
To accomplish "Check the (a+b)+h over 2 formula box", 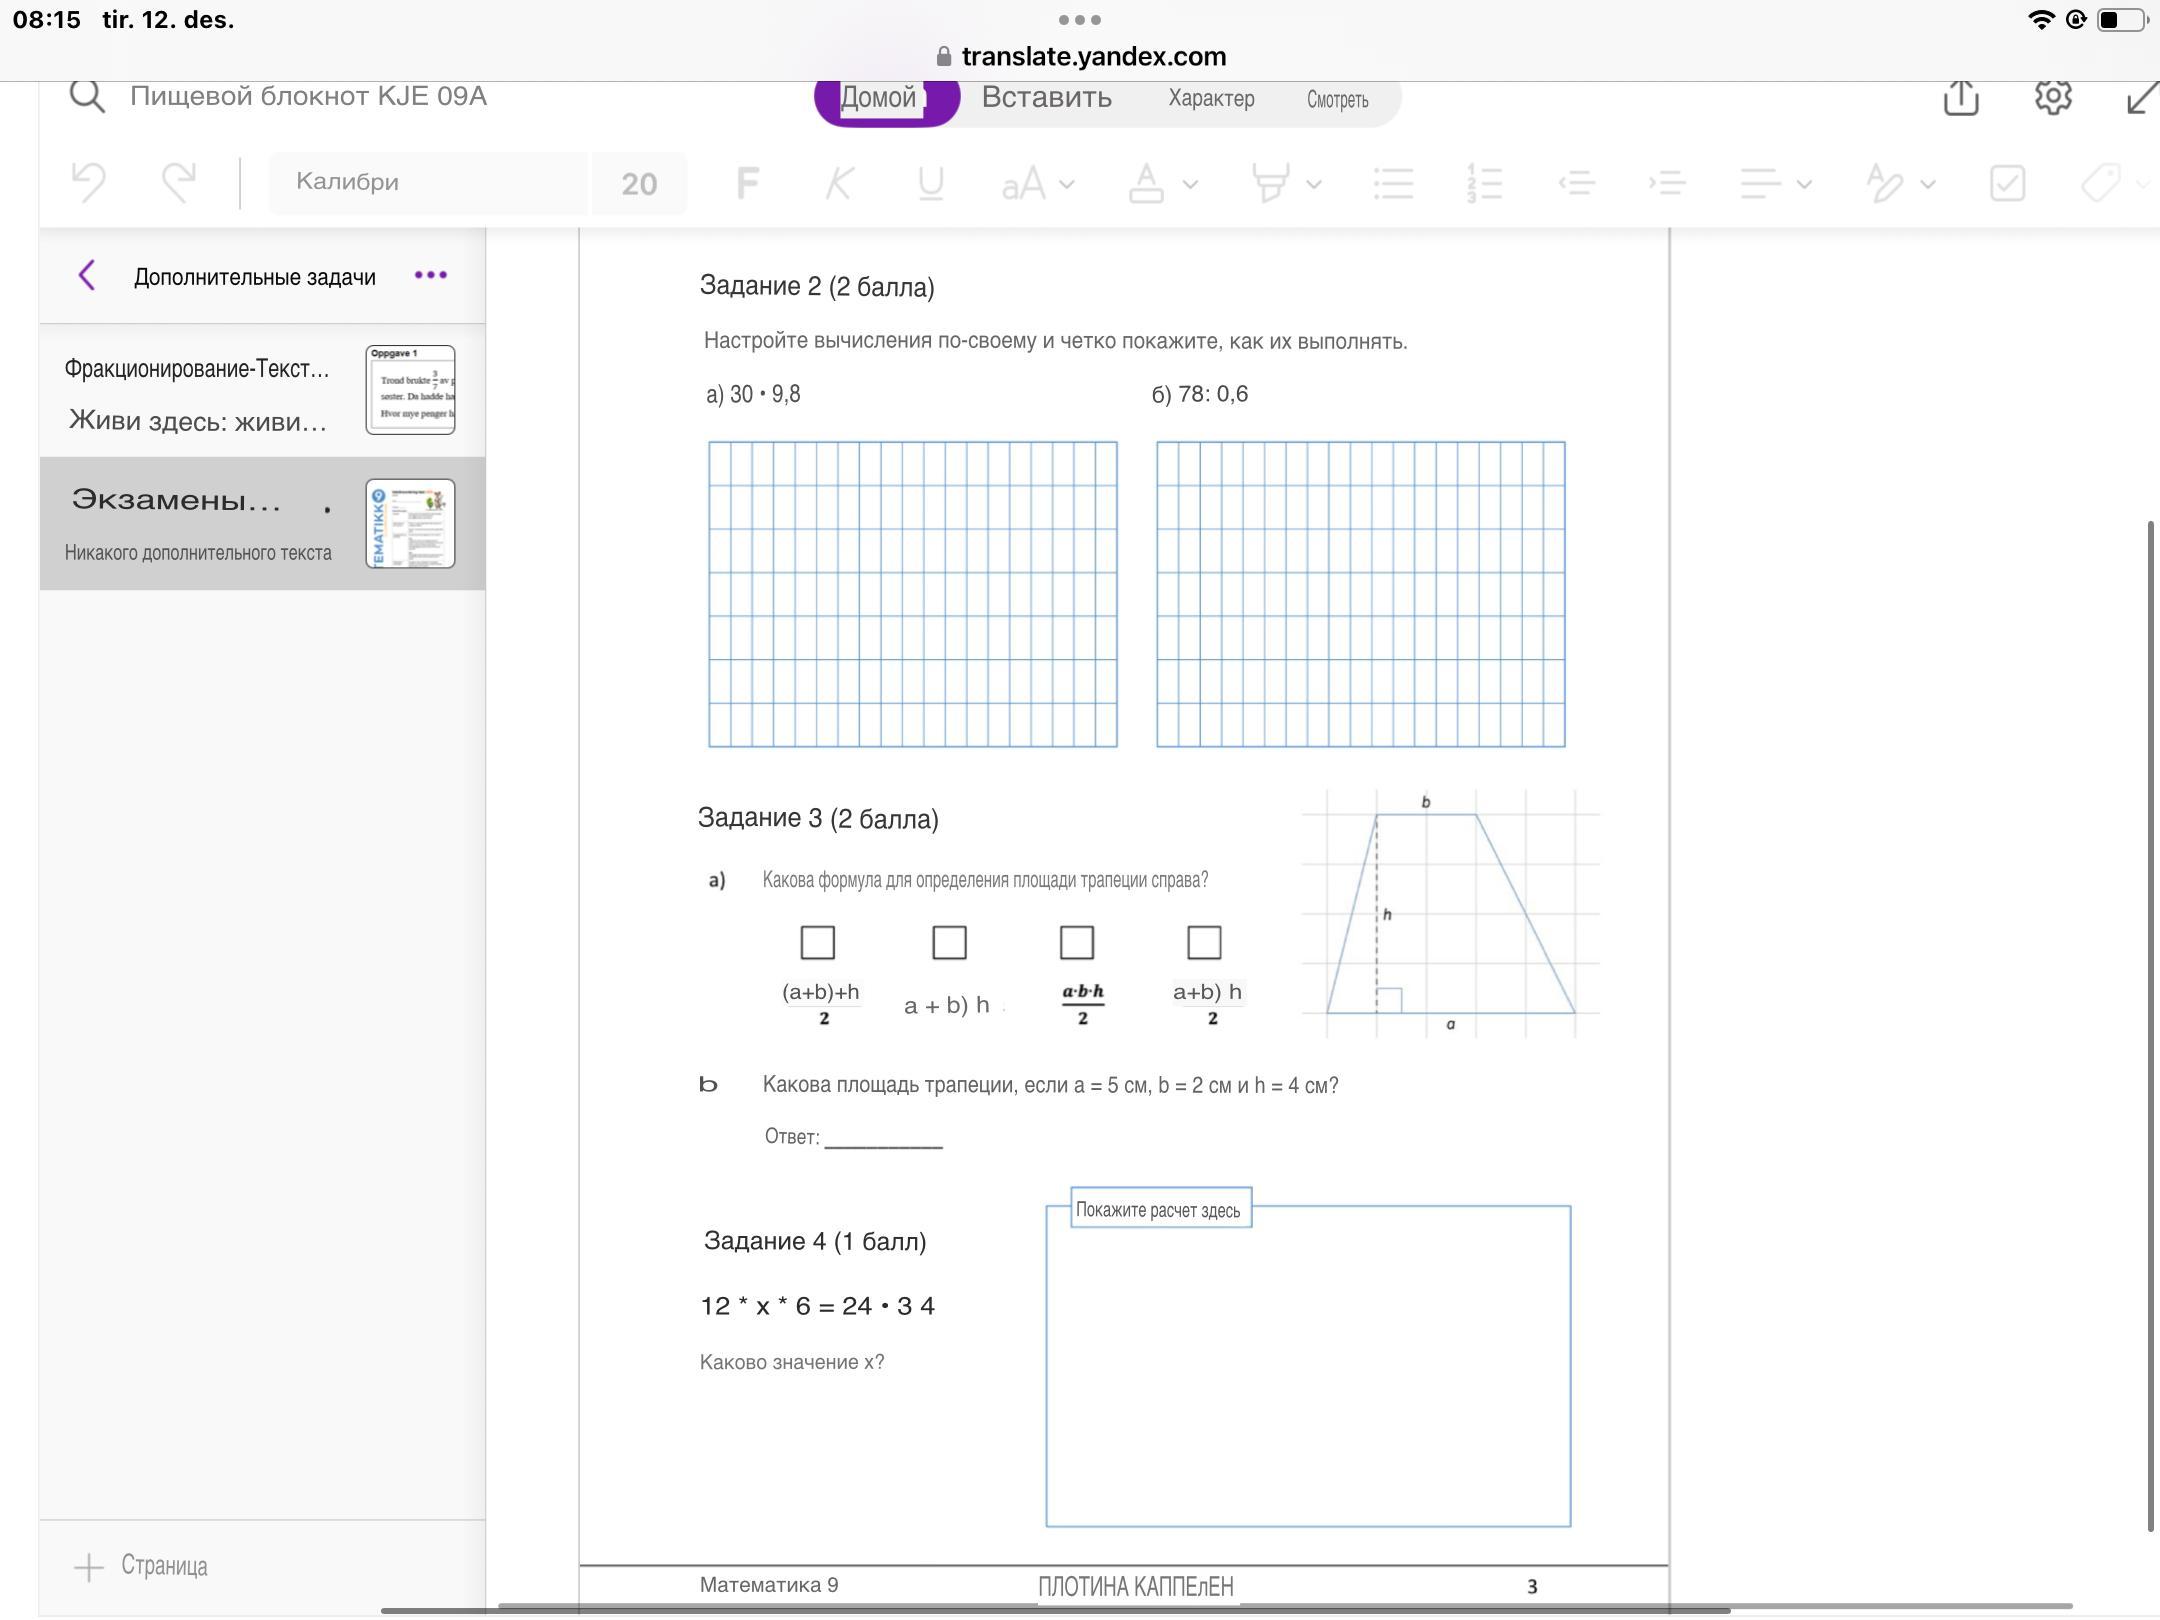I will (818, 942).
